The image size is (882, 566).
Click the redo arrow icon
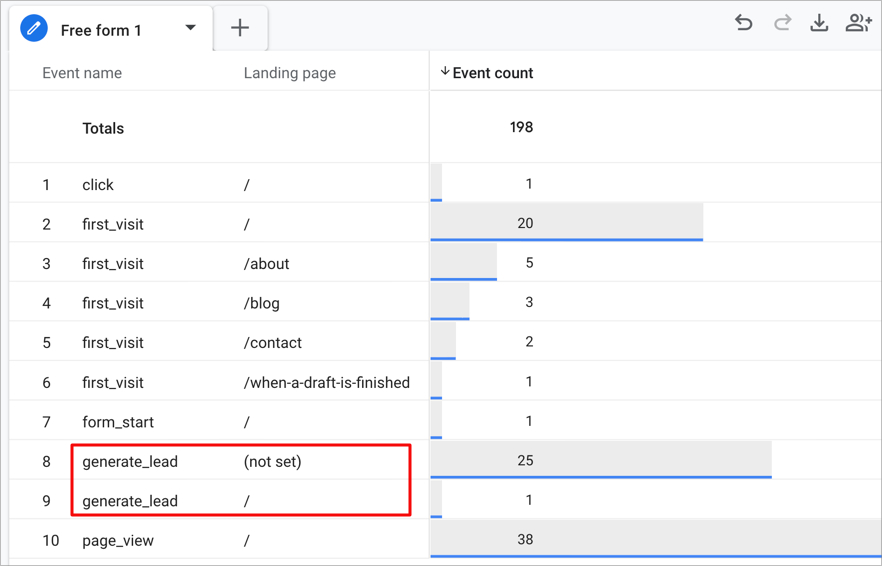pyautogui.click(x=782, y=23)
